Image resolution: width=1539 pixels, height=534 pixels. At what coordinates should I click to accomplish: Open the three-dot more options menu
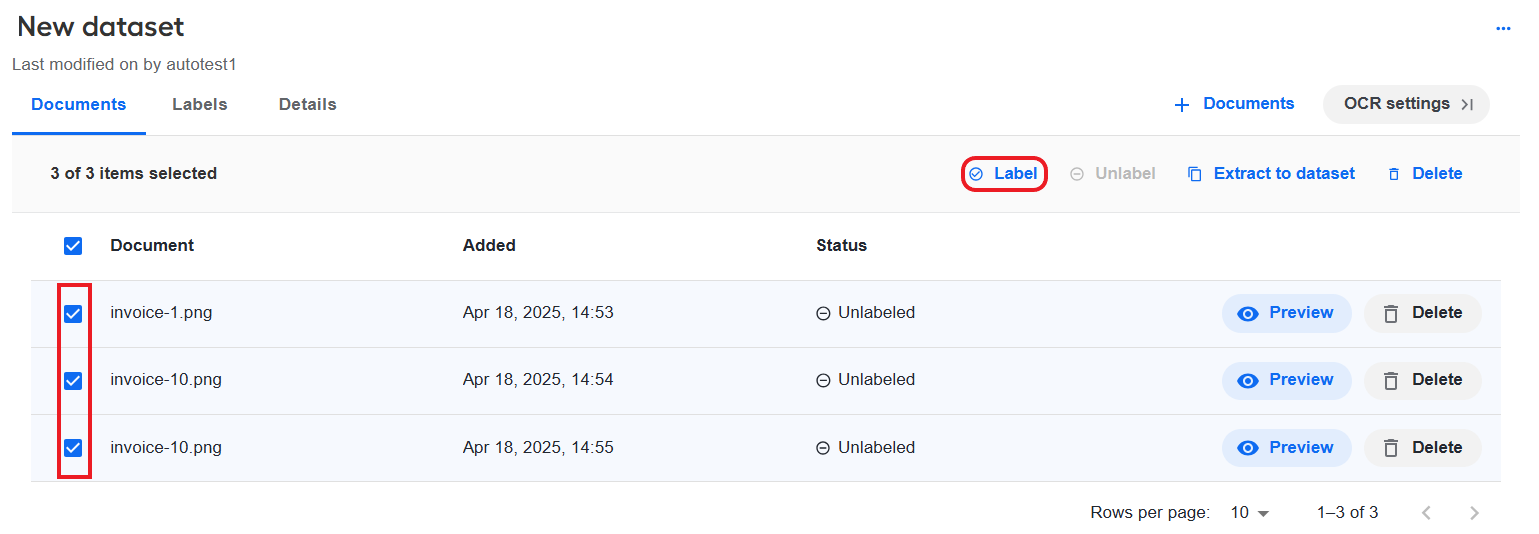[1502, 29]
